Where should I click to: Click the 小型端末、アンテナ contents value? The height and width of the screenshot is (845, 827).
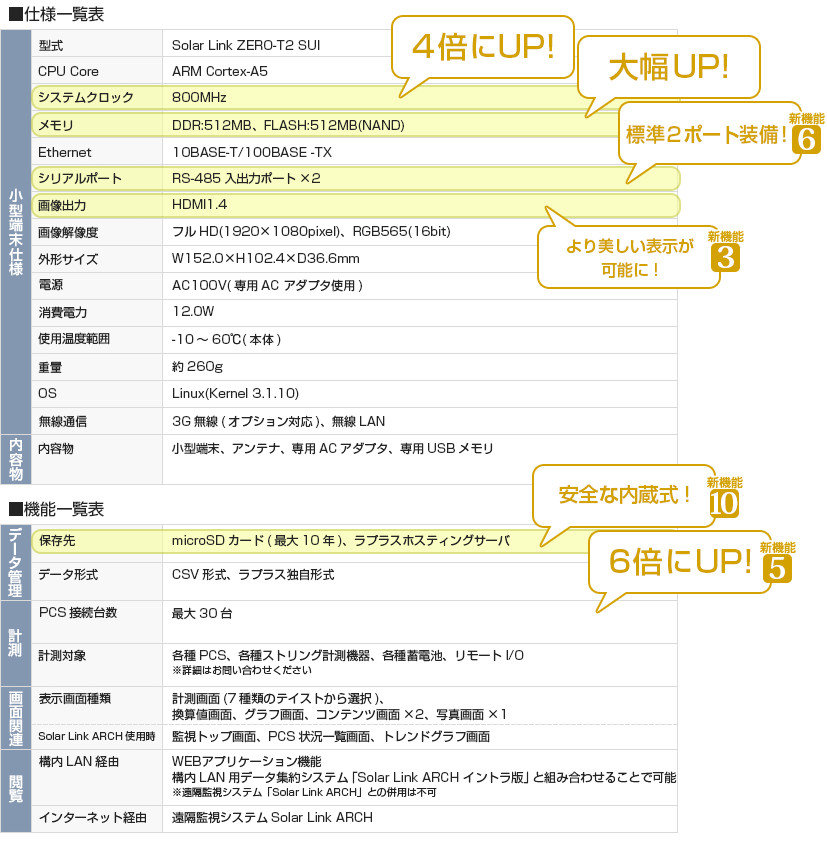(332, 448)
